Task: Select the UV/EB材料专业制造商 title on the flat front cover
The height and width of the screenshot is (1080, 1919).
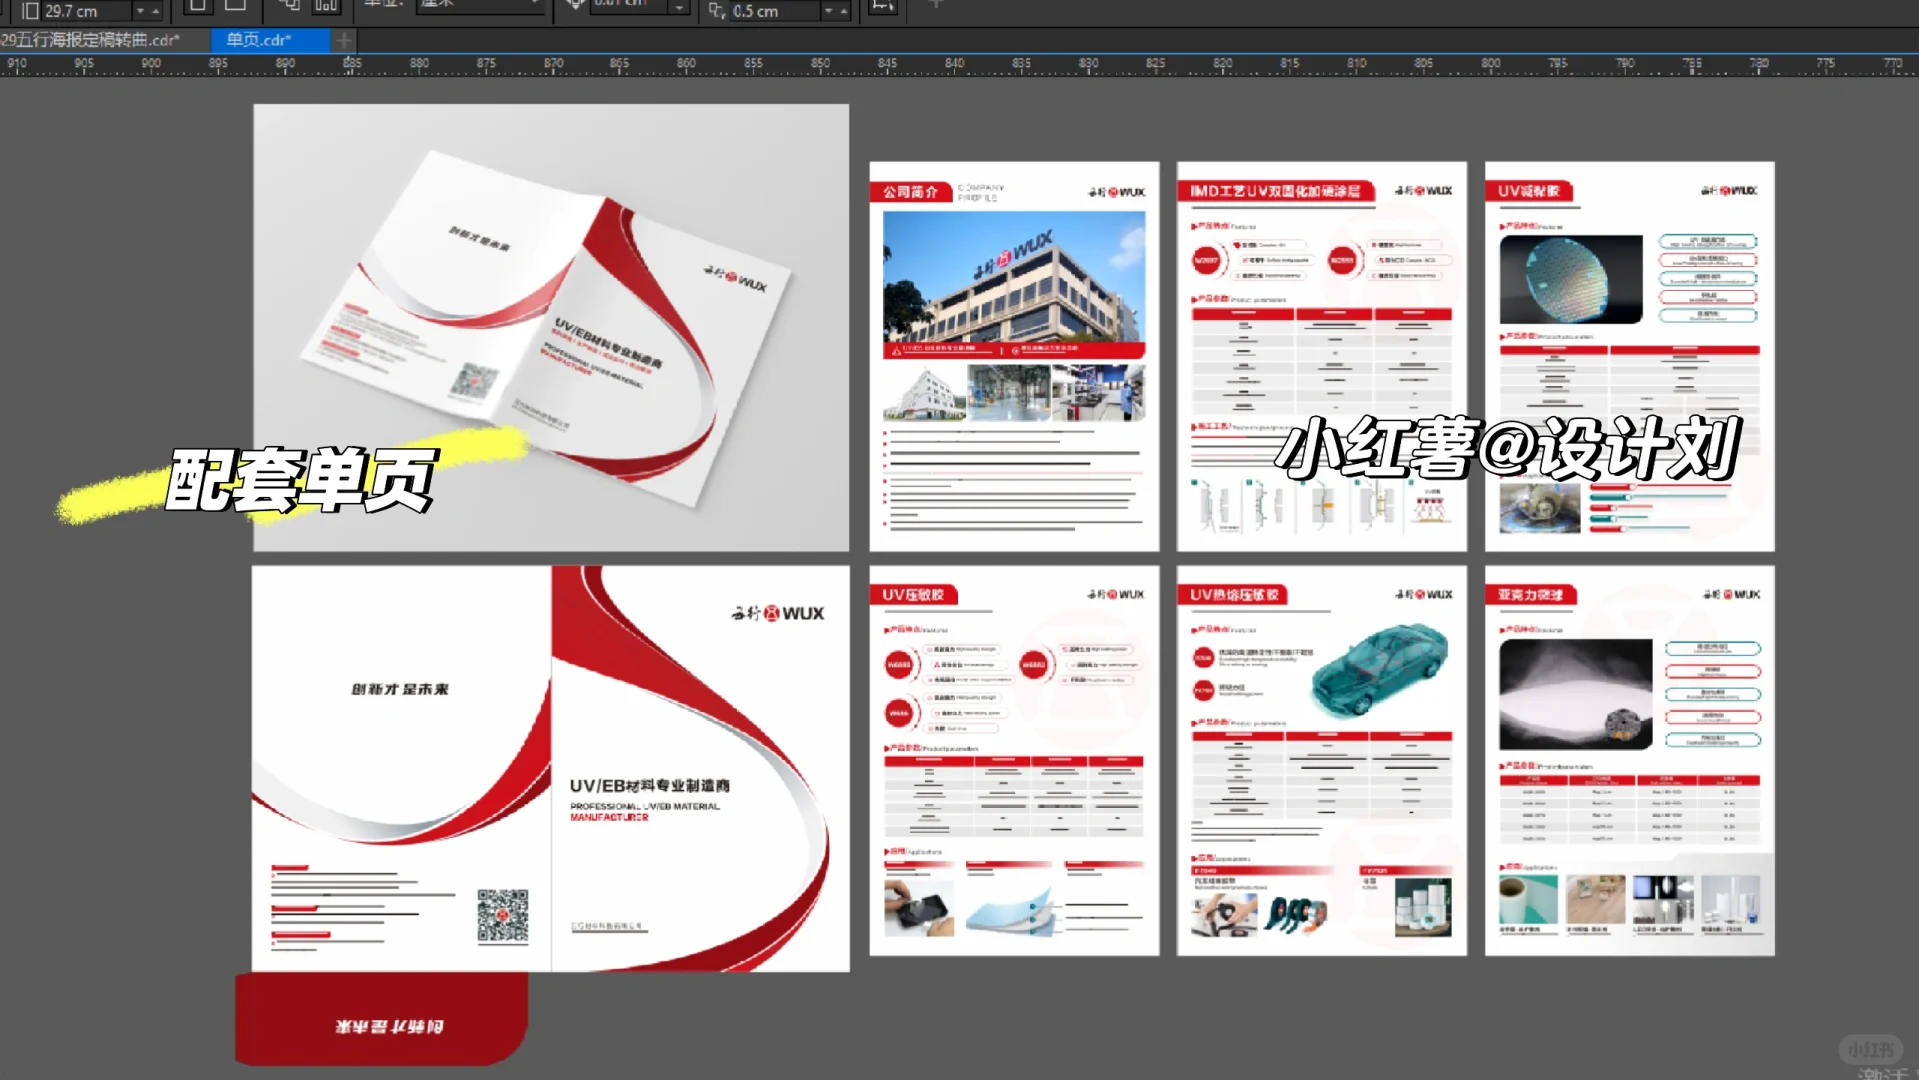Action: click(650, 786)
